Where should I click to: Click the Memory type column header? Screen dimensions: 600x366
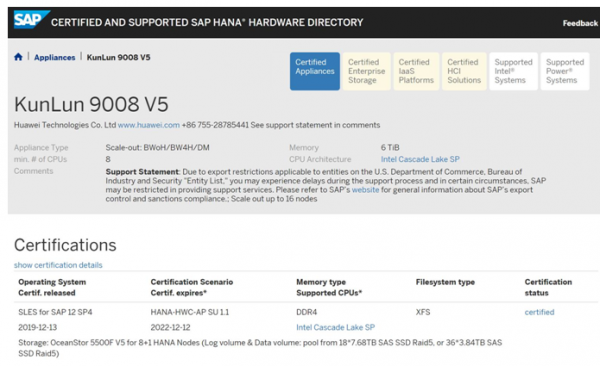point(321,282)
